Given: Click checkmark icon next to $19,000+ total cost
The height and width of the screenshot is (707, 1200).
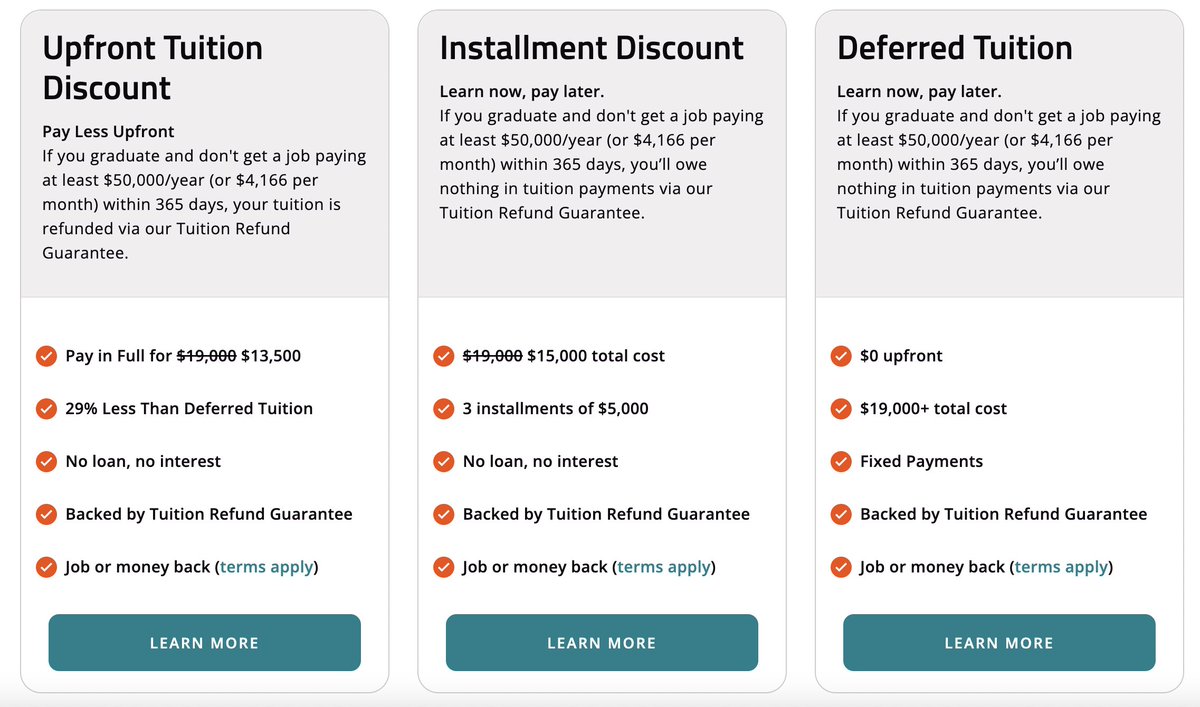Looking at the screenshot, I should tap(841, 409).
